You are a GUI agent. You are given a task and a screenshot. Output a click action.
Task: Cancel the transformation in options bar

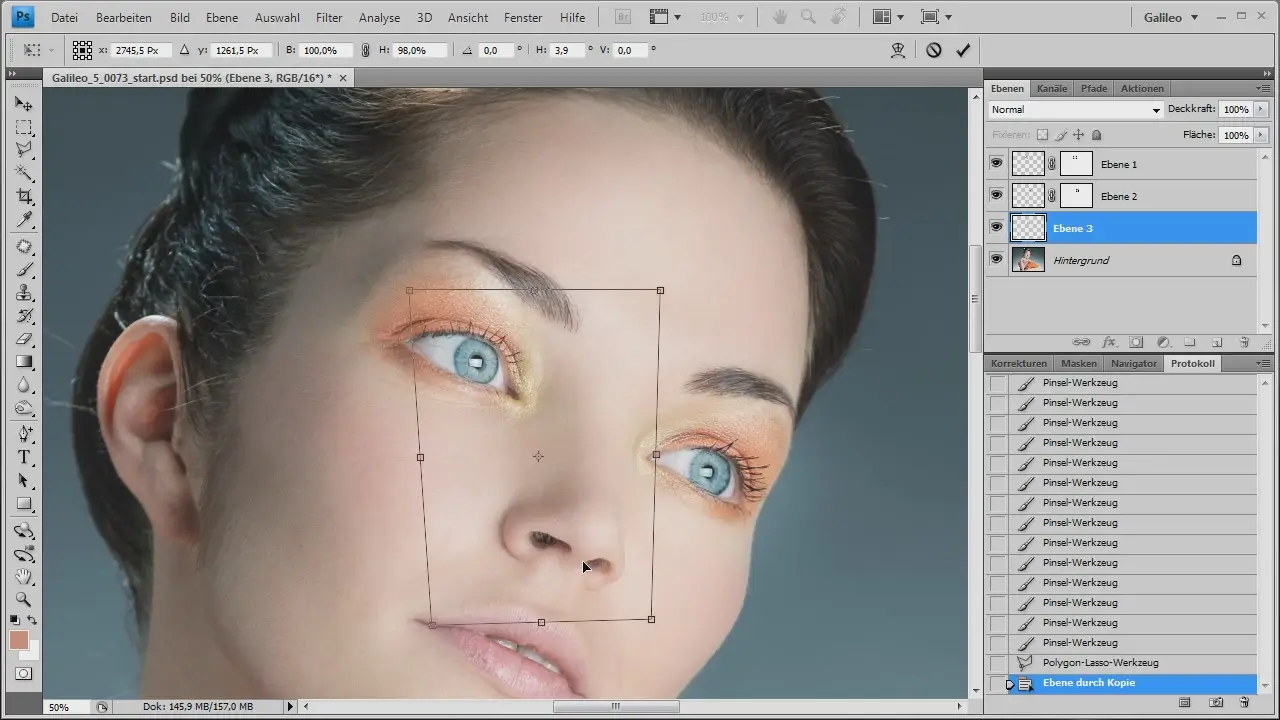click(x=934, y=50)
